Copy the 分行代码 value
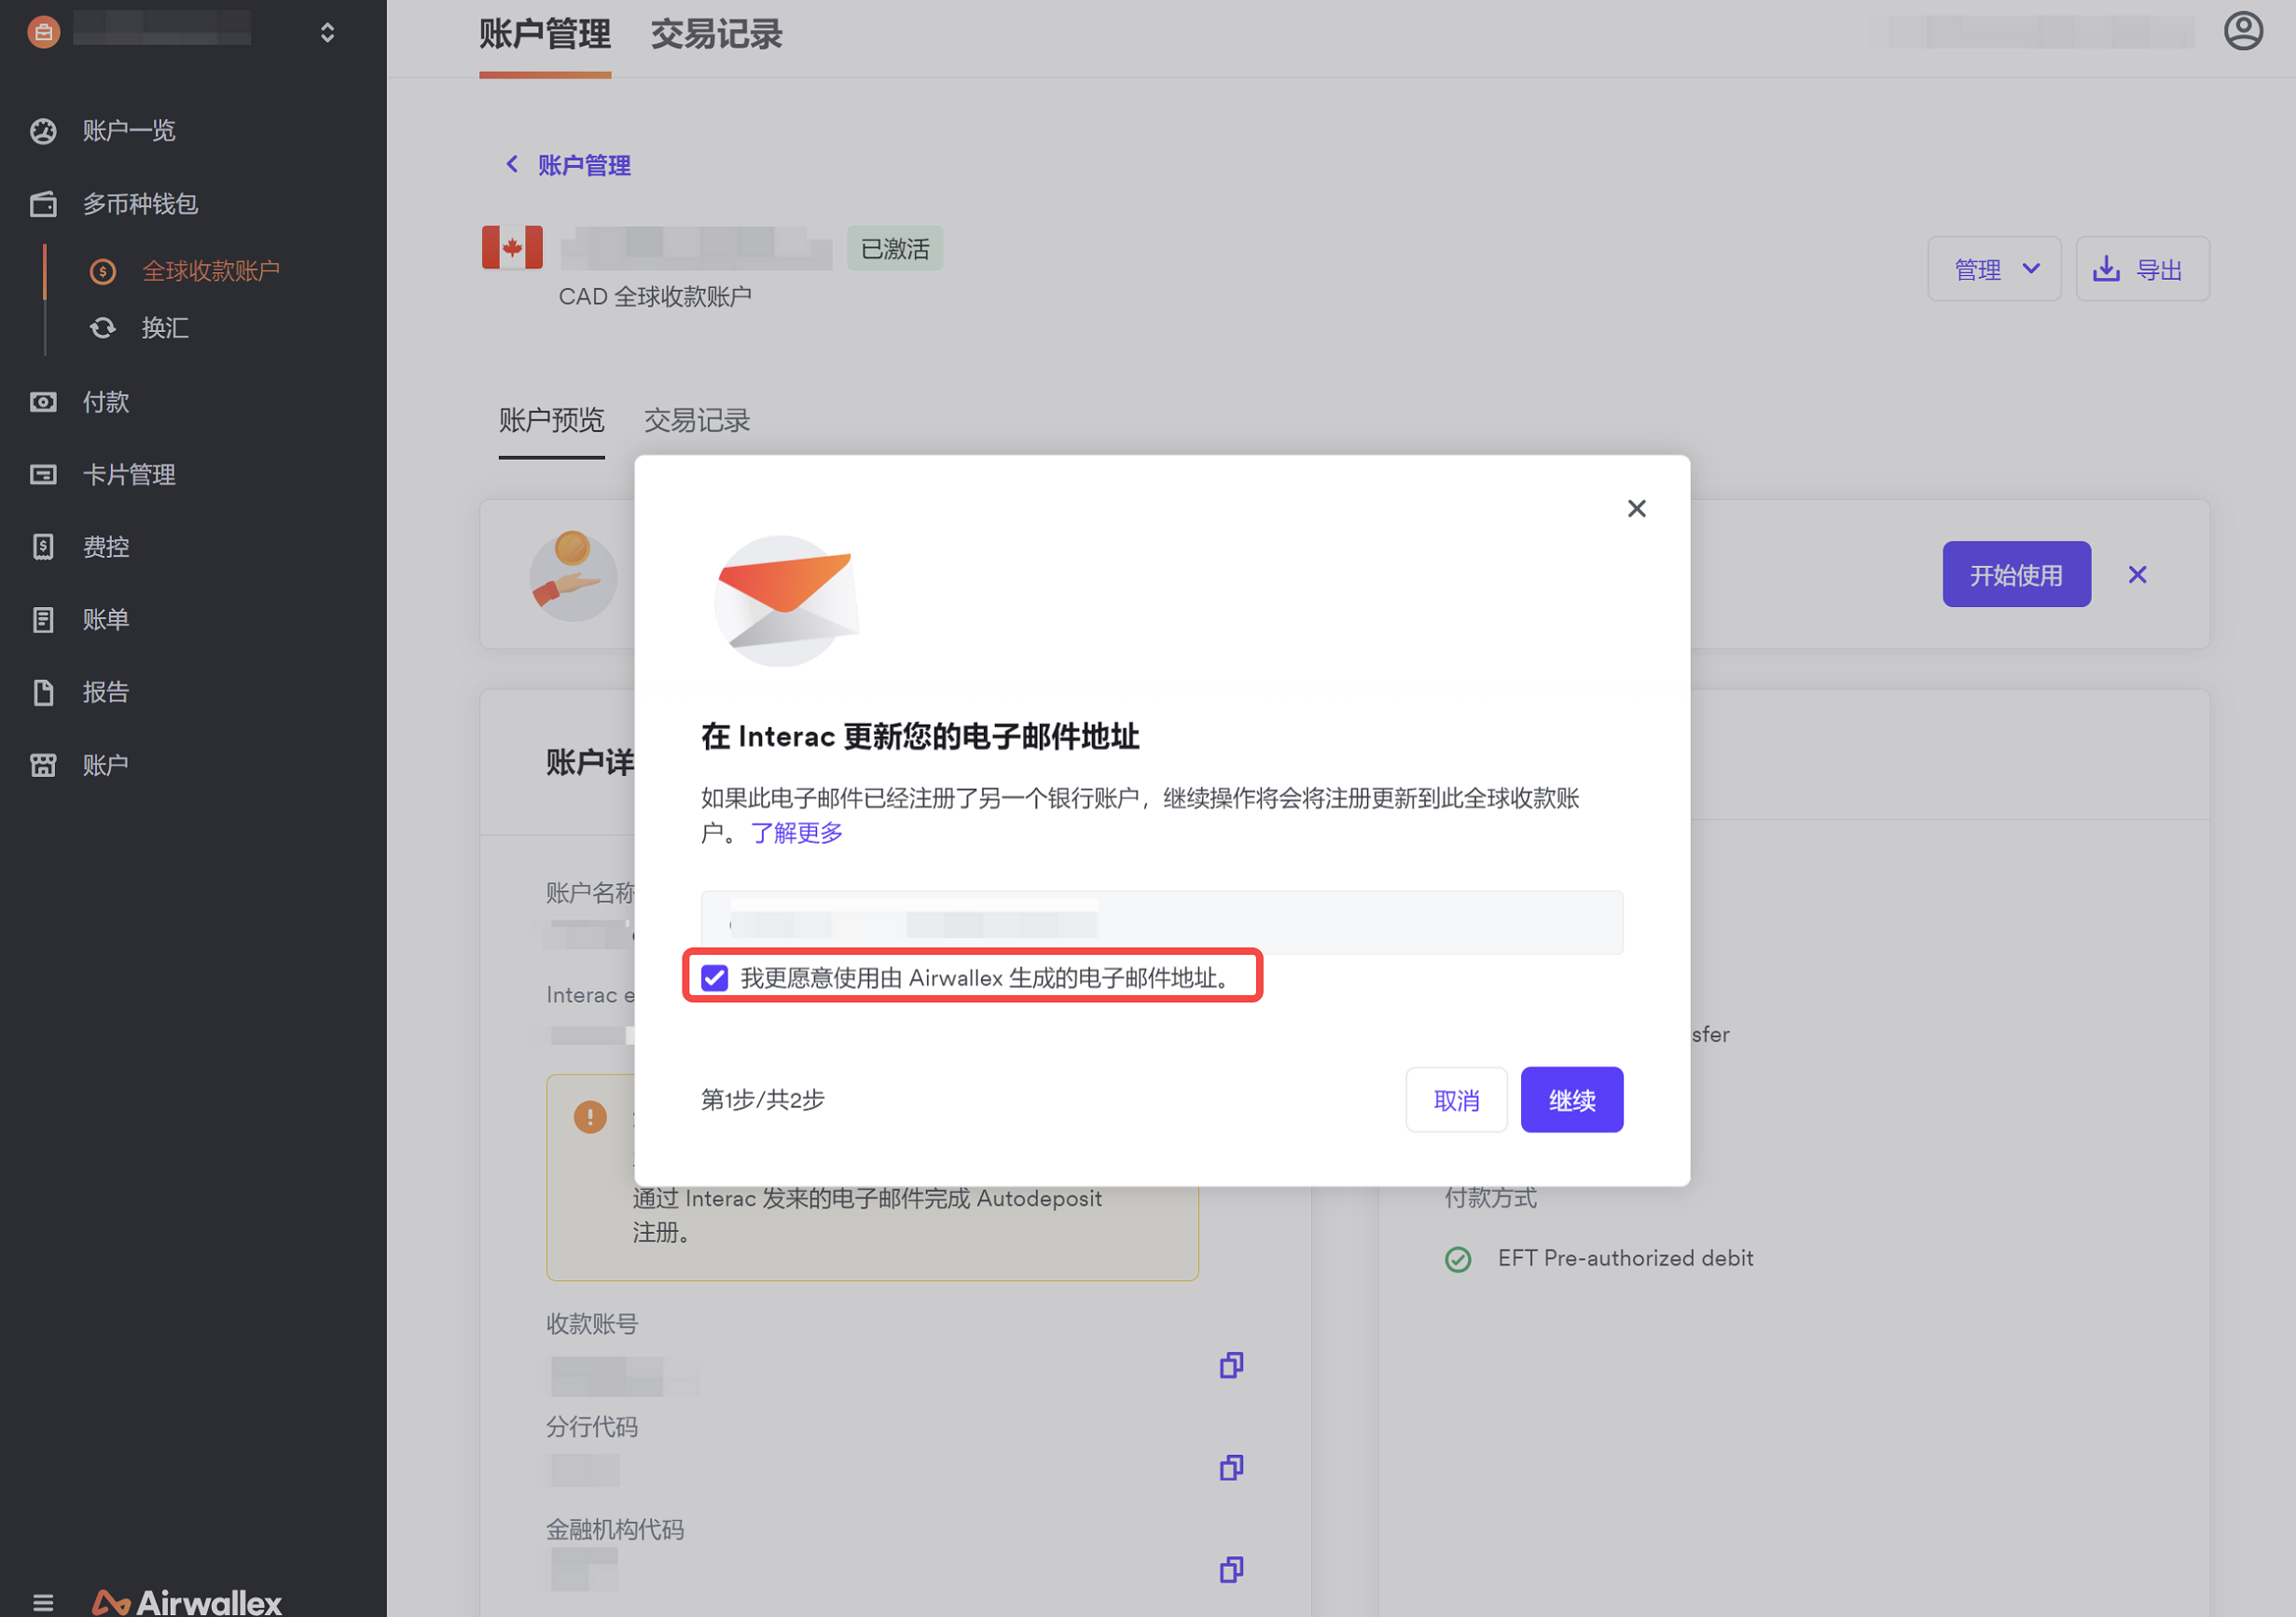 [x=1231, y=1468]
